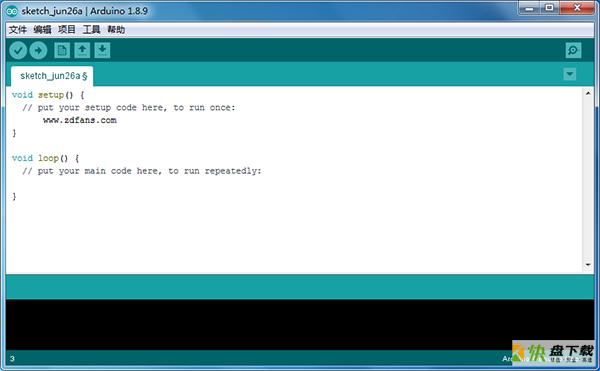Screen dimensions: 600x371
Task: Click the 'put your main code here' comment
Action: click(x=142, y=171)
